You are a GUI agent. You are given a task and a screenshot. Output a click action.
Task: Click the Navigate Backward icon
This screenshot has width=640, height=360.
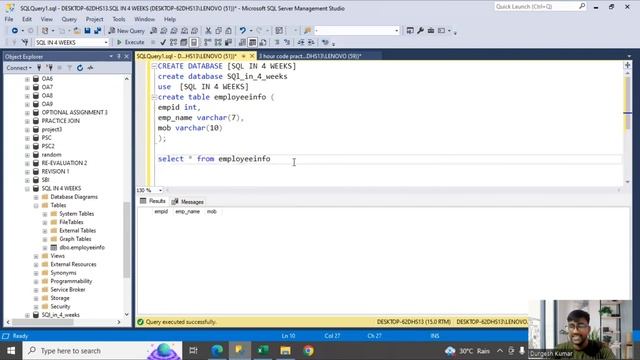coord(15,31)
